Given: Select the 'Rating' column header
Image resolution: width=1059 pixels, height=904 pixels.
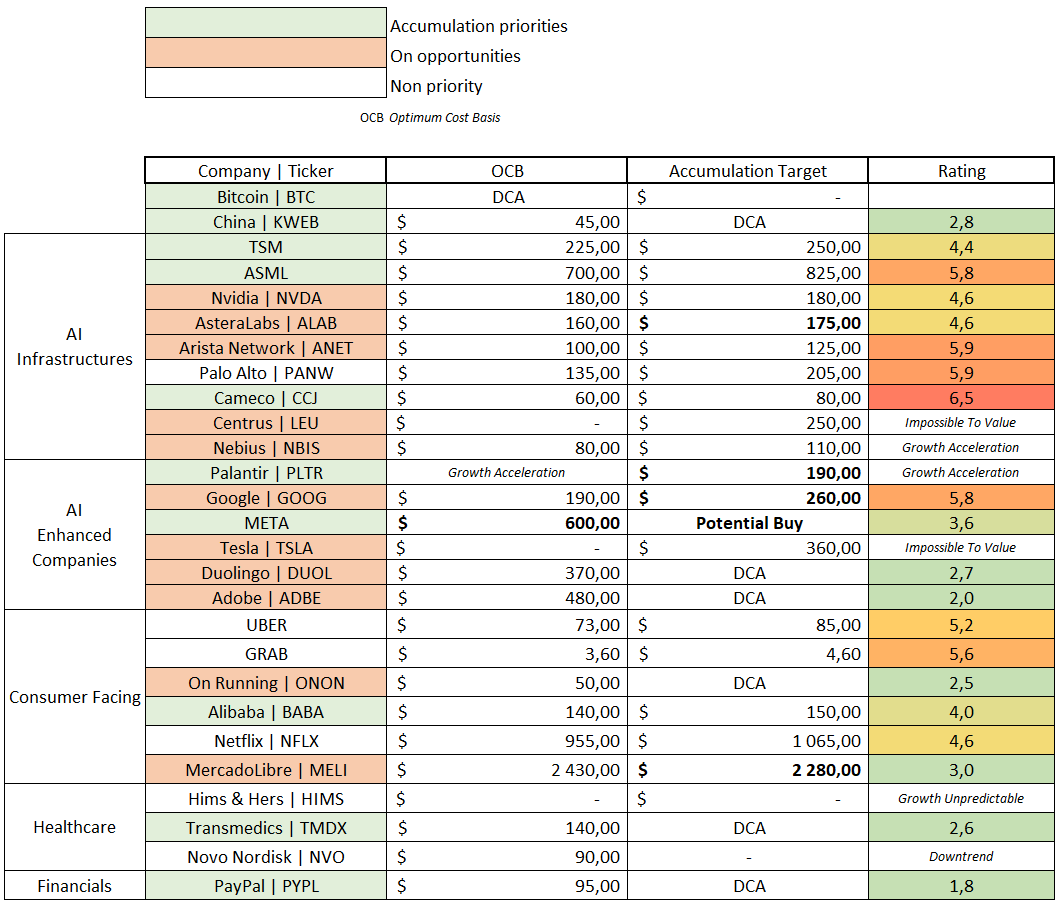Looking at the screenshot, I should [x=961, y=171].
